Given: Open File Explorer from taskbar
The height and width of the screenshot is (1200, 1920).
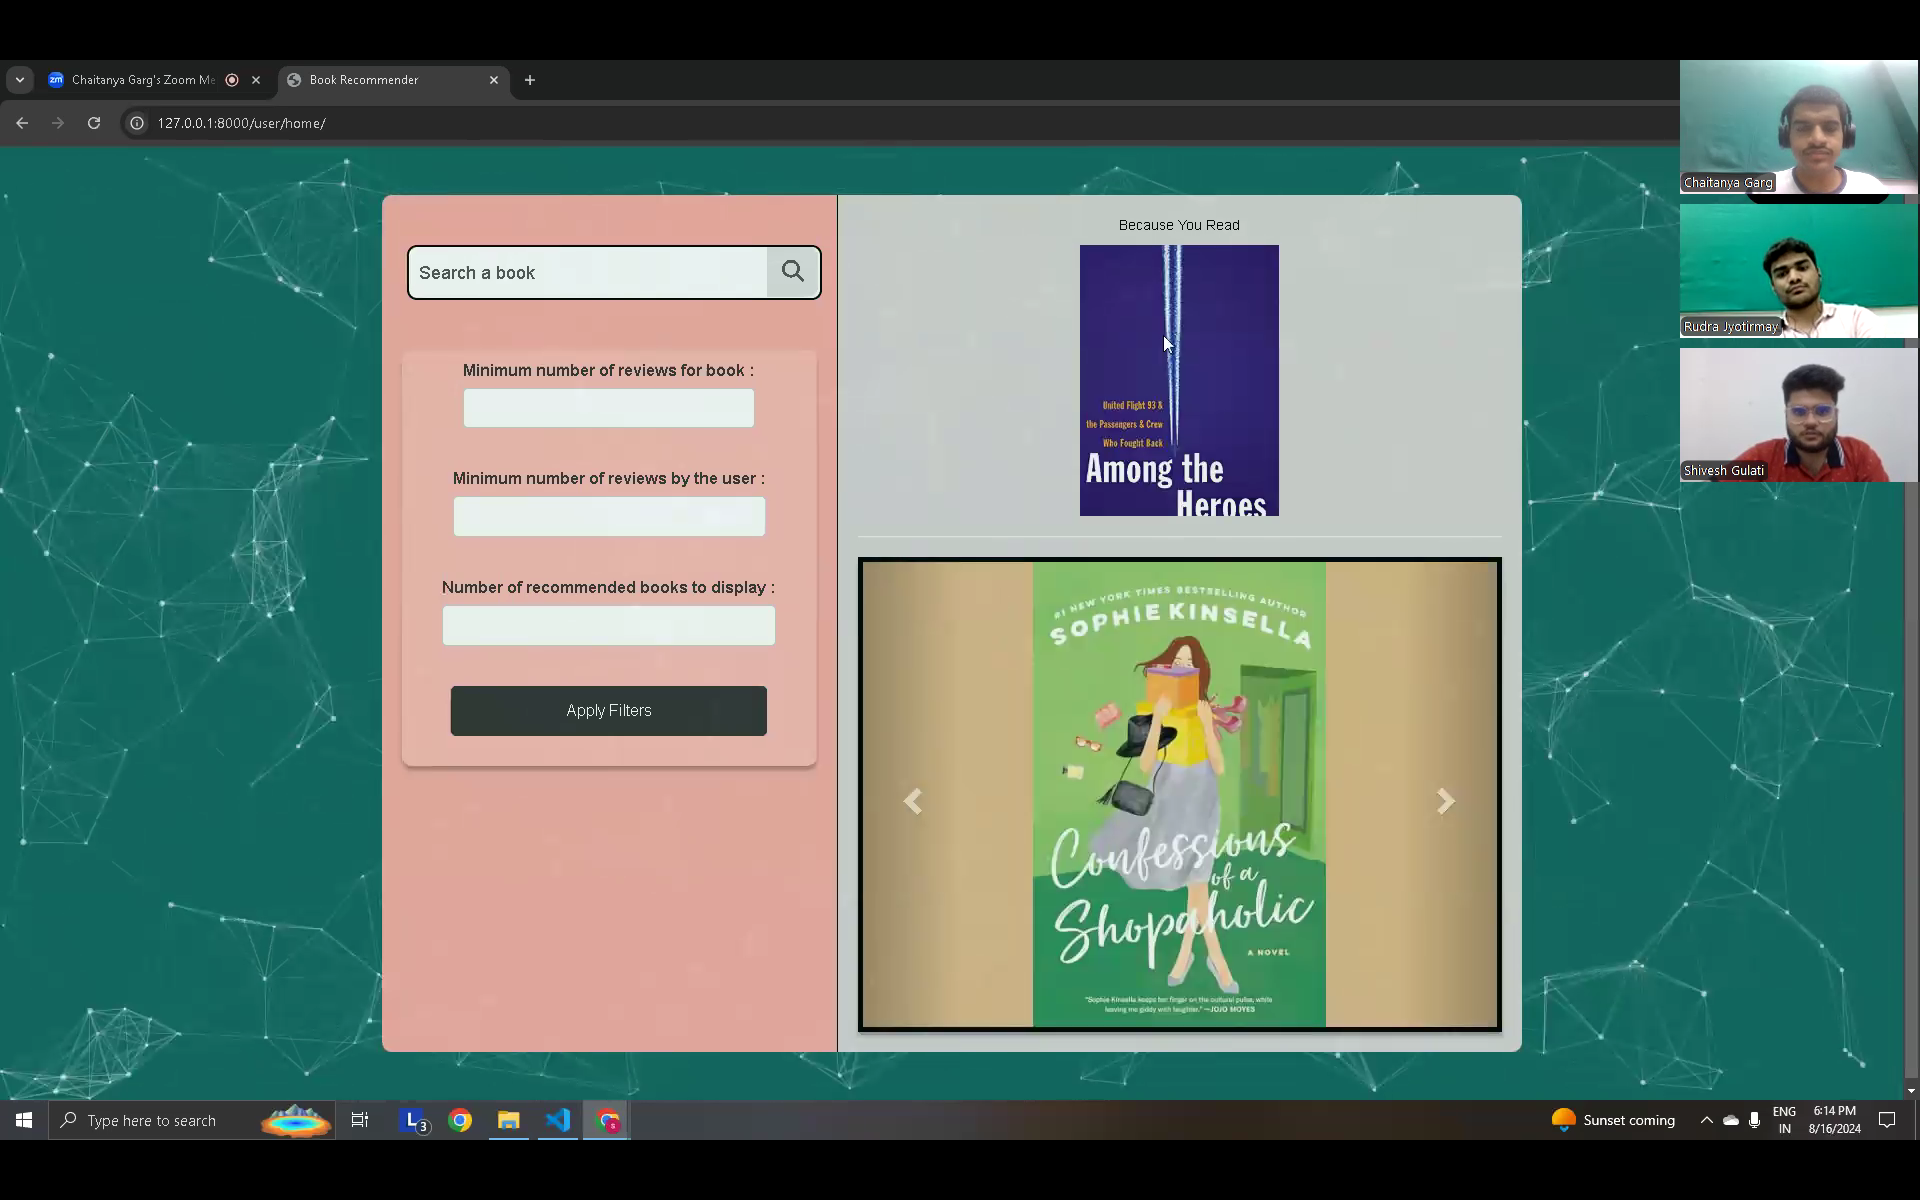Looking at the screenshot, I should coord(509,1120).
